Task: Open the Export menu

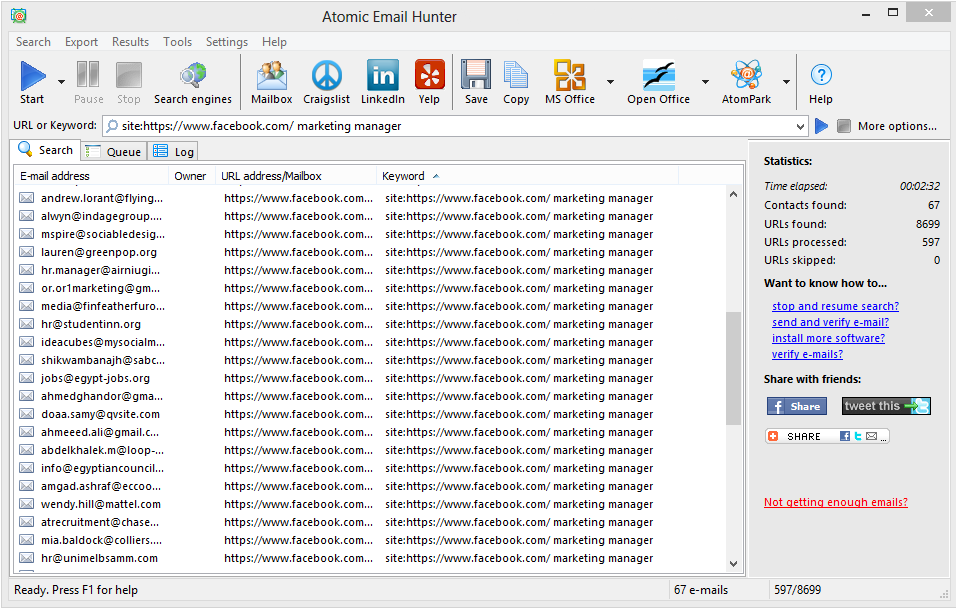Action: coord(81,42)
